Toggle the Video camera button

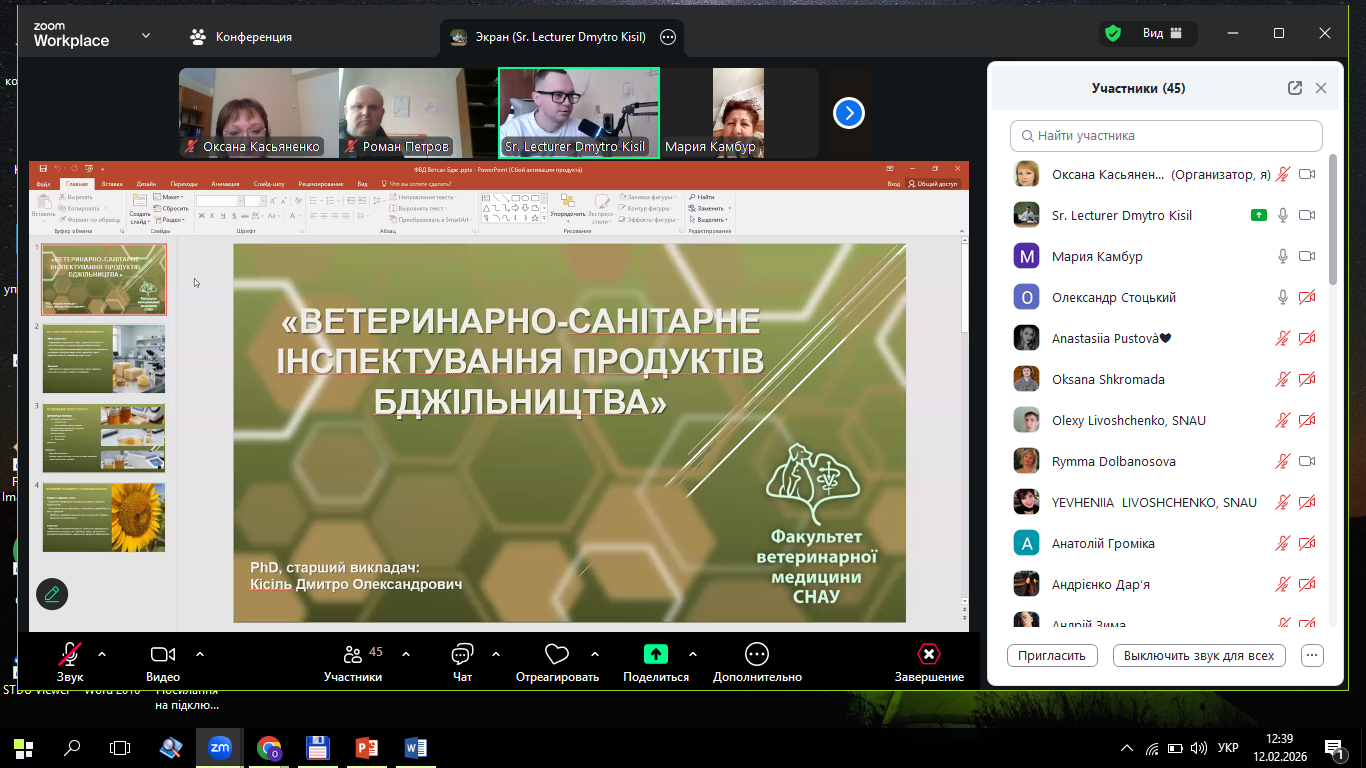pos(163,655)
